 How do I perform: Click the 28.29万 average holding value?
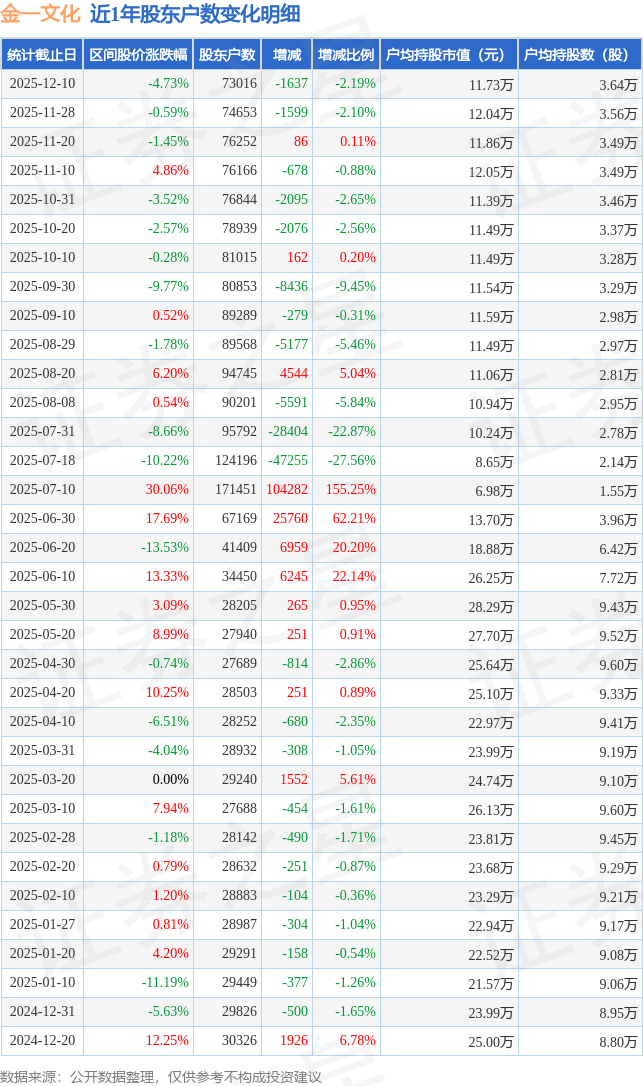(x=491, y=607)
